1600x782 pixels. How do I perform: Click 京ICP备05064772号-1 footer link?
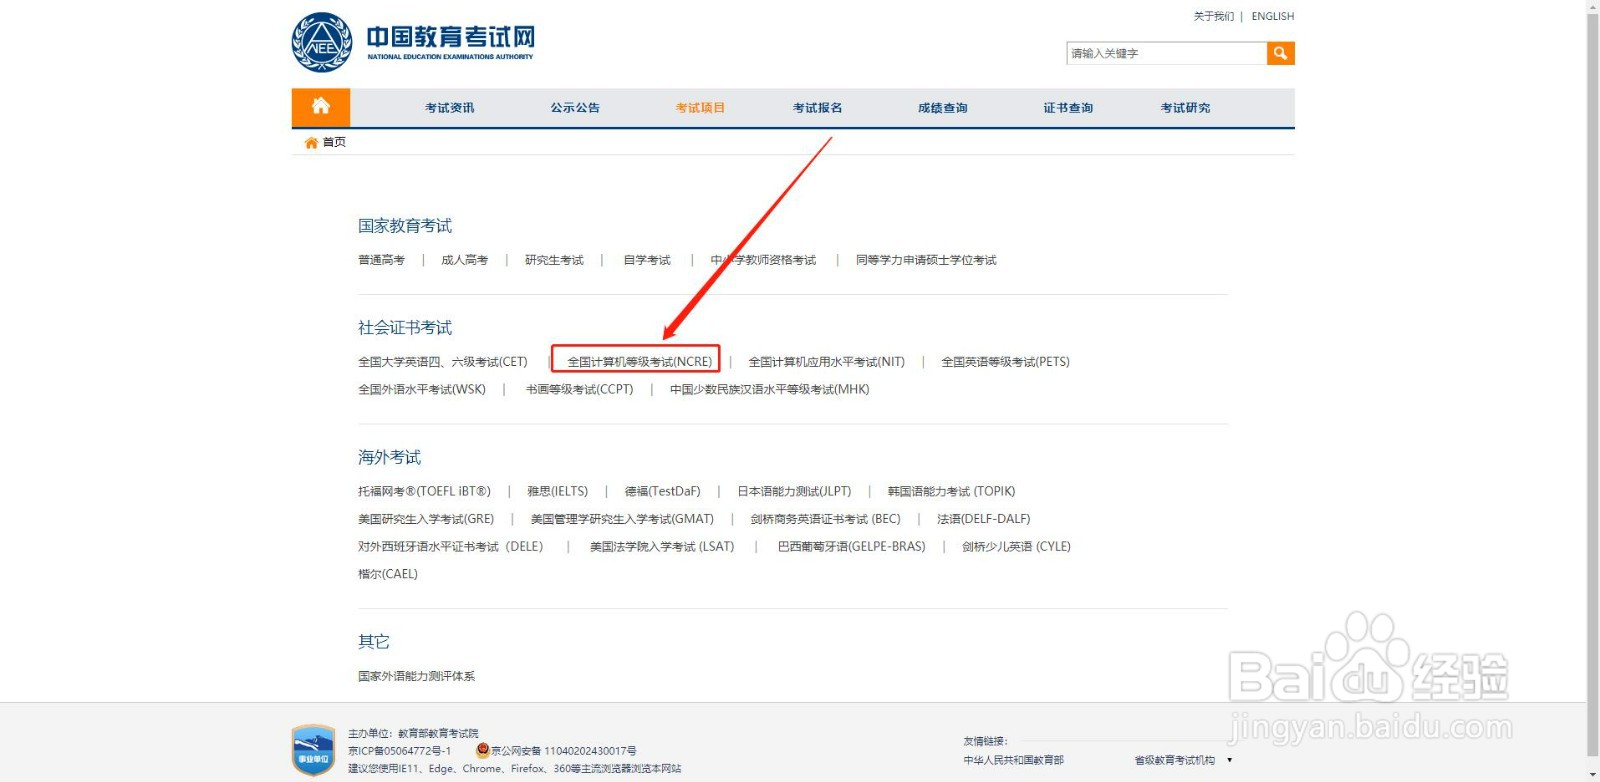point(400,751)
